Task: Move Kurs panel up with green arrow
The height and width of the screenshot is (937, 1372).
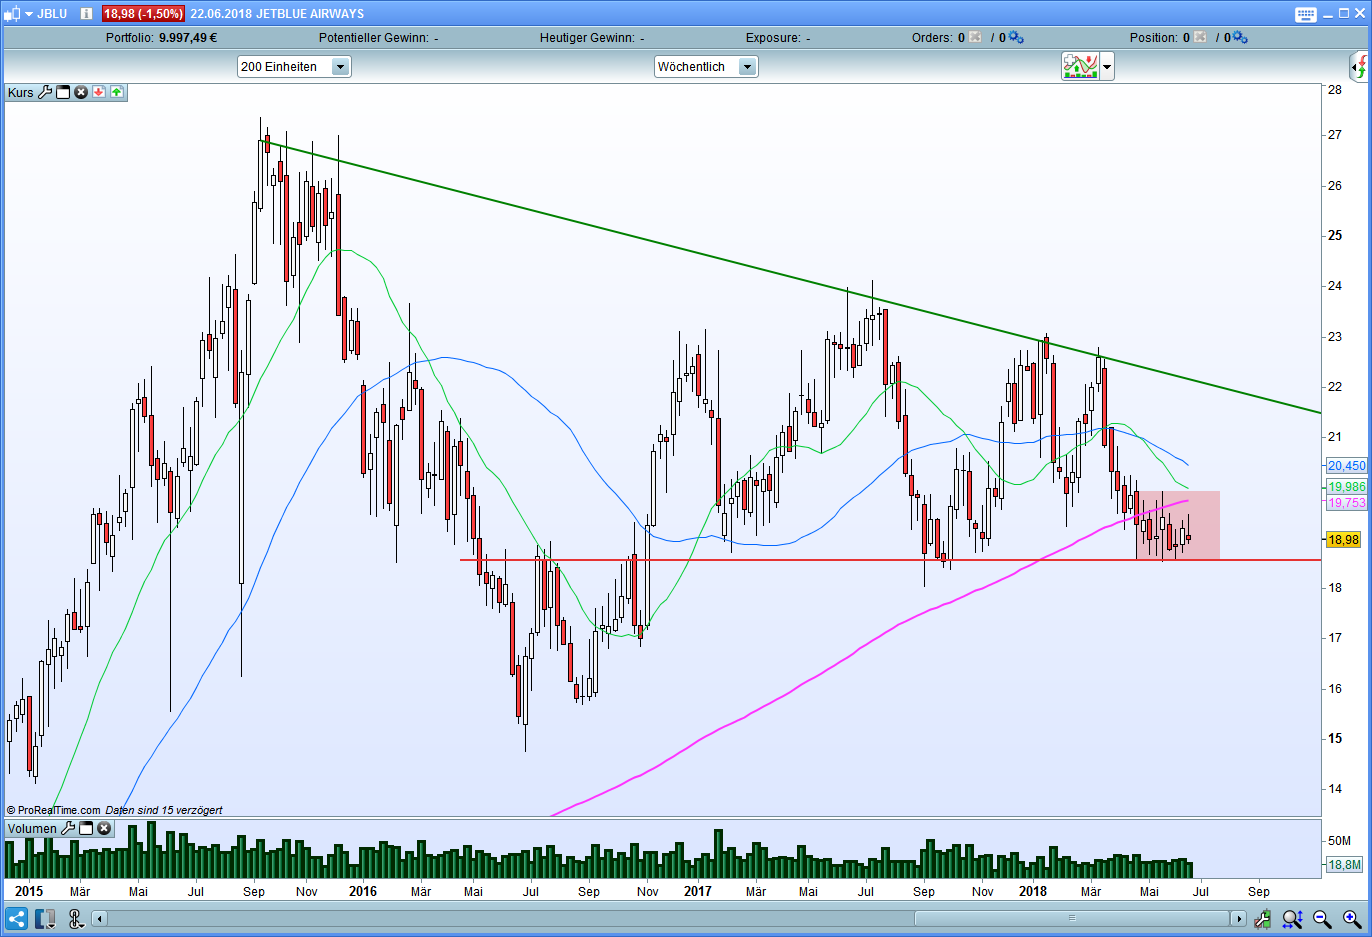Action: coord(117,92)
